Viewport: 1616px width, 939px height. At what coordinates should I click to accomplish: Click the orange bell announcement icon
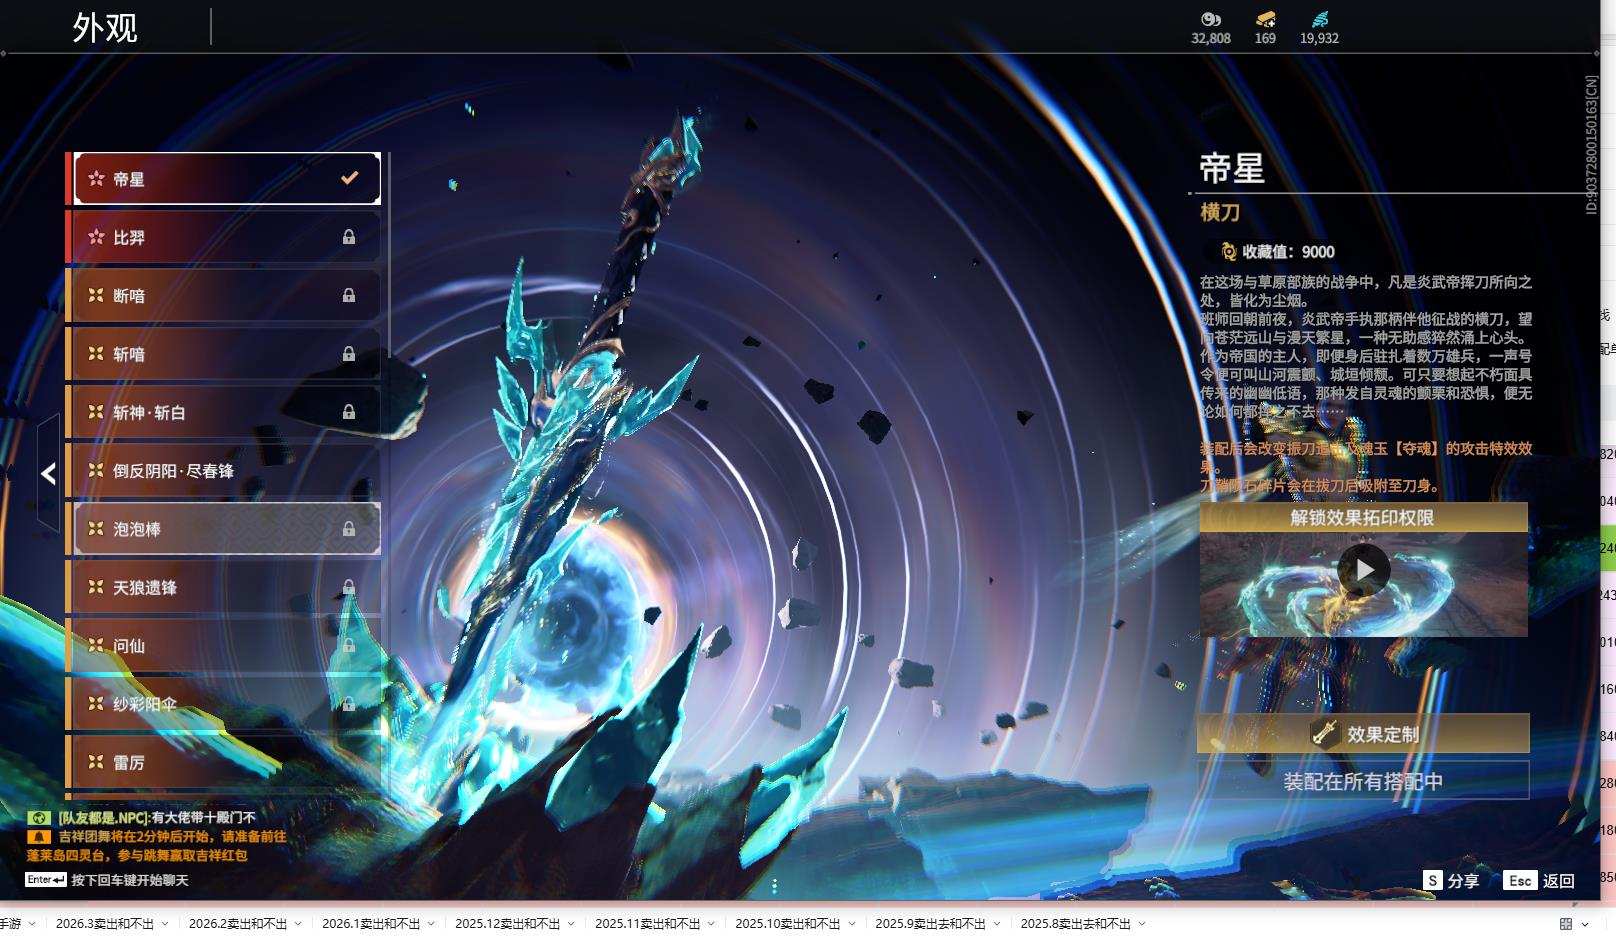[x=39, y=836]
